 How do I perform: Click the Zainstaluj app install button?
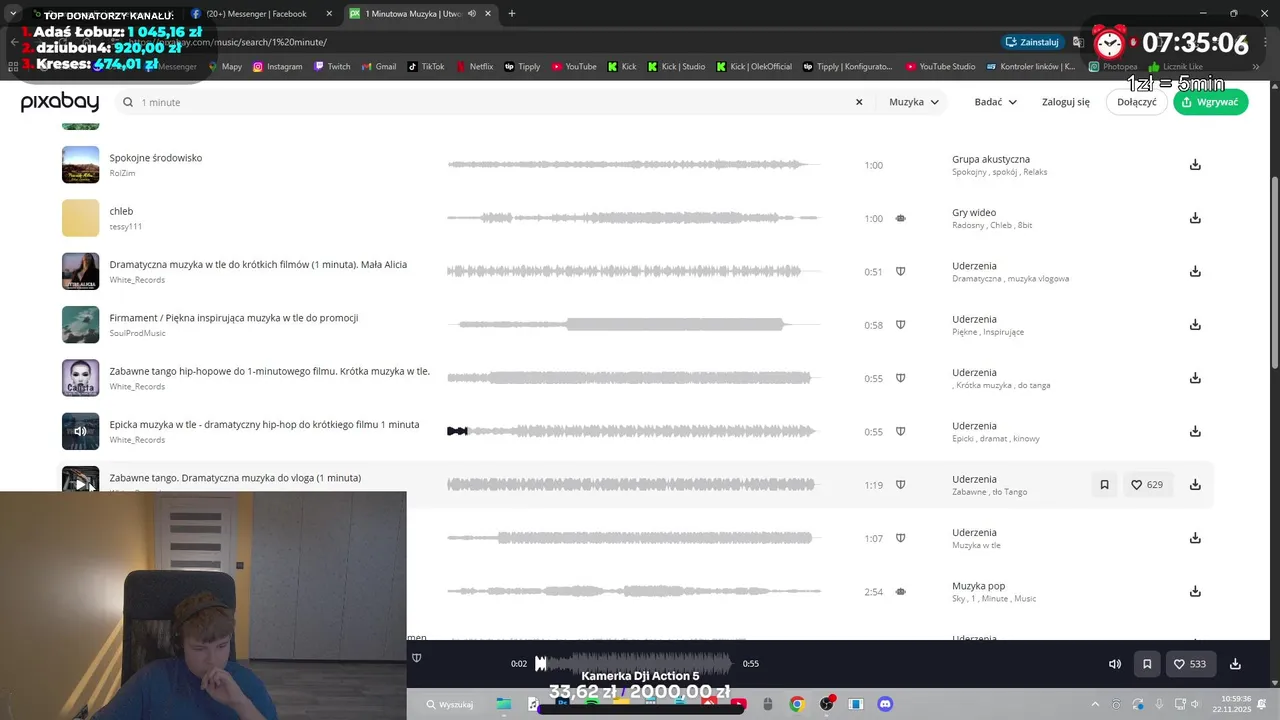tap(1032, 42)
